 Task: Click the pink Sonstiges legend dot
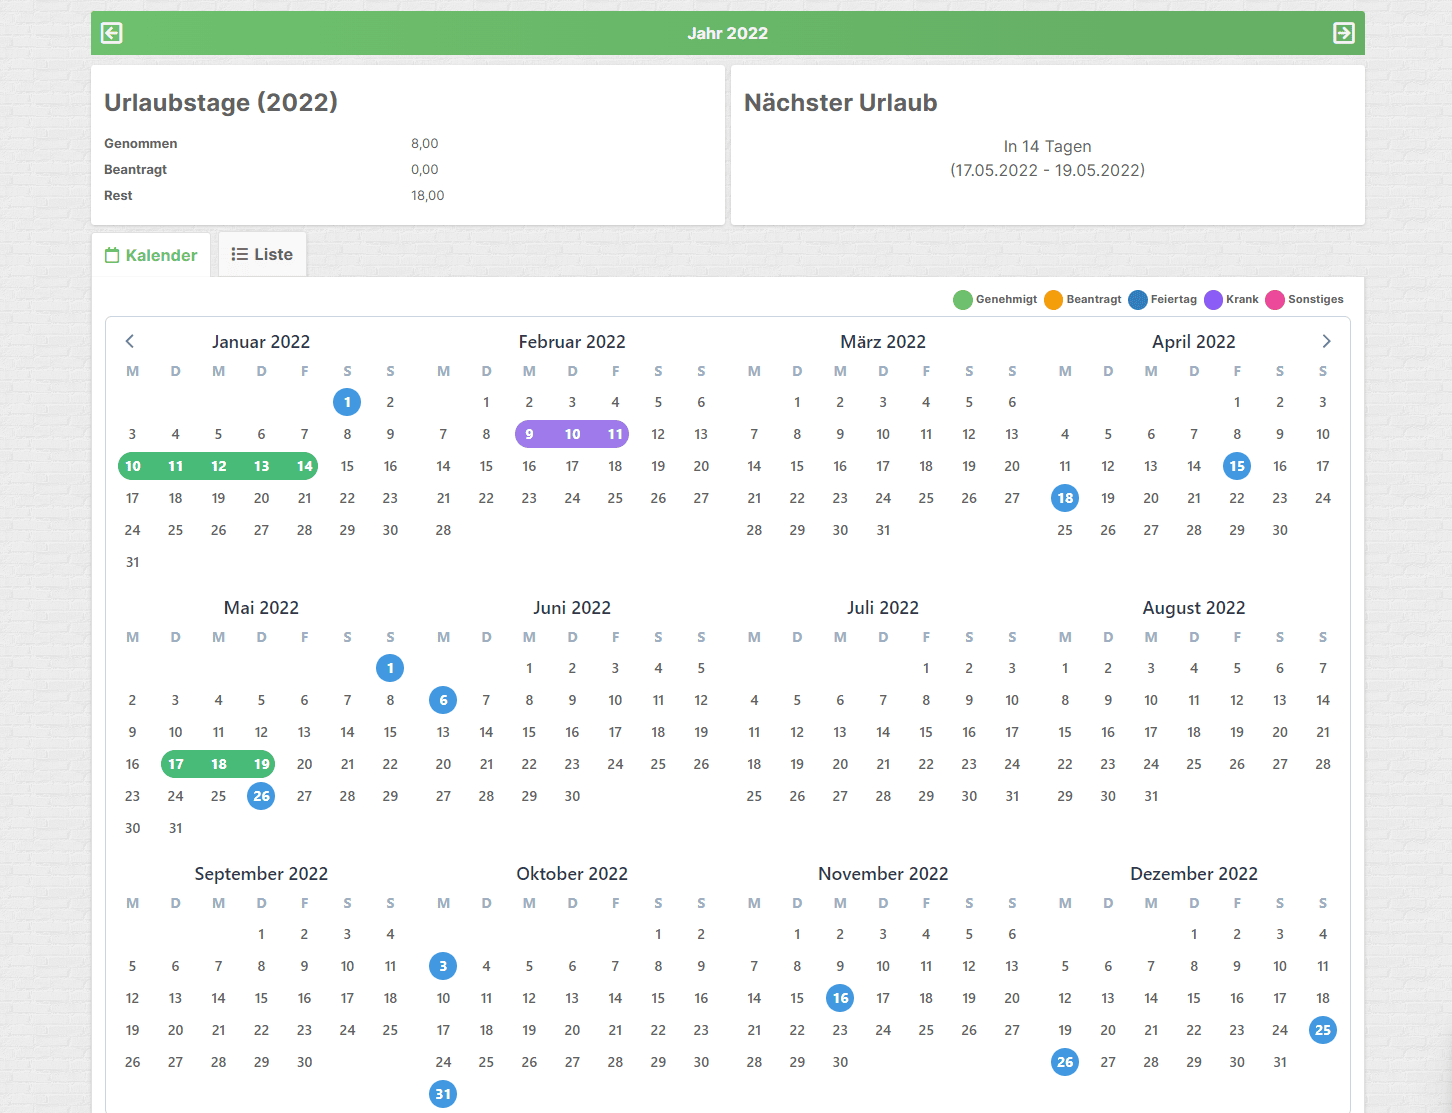pos(1274,300)
